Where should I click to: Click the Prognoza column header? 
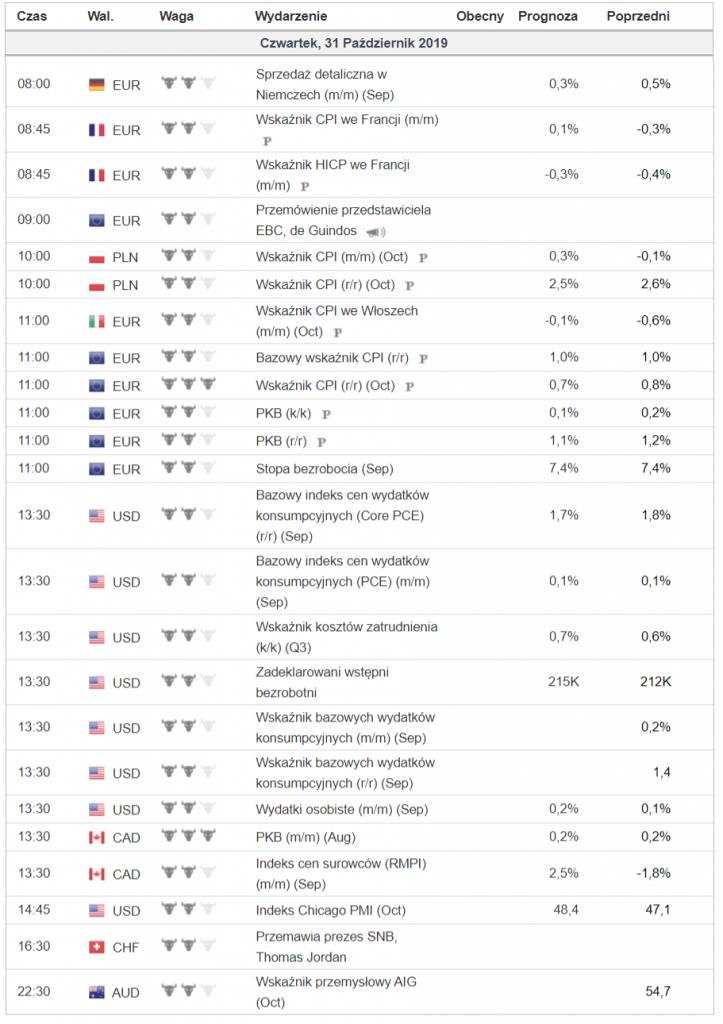click(548, 16)
